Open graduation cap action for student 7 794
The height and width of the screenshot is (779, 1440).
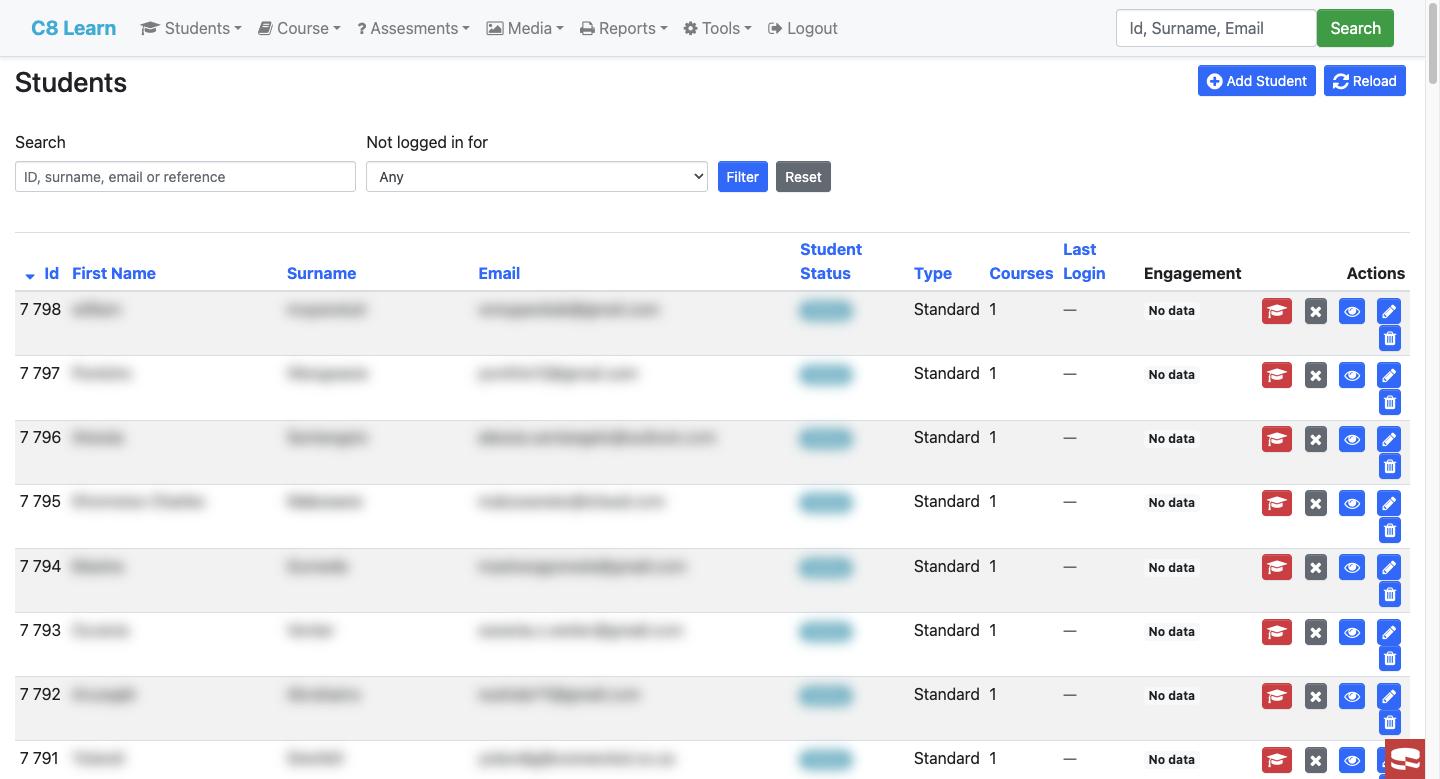pyautogui.click(x=1277, y=568)
